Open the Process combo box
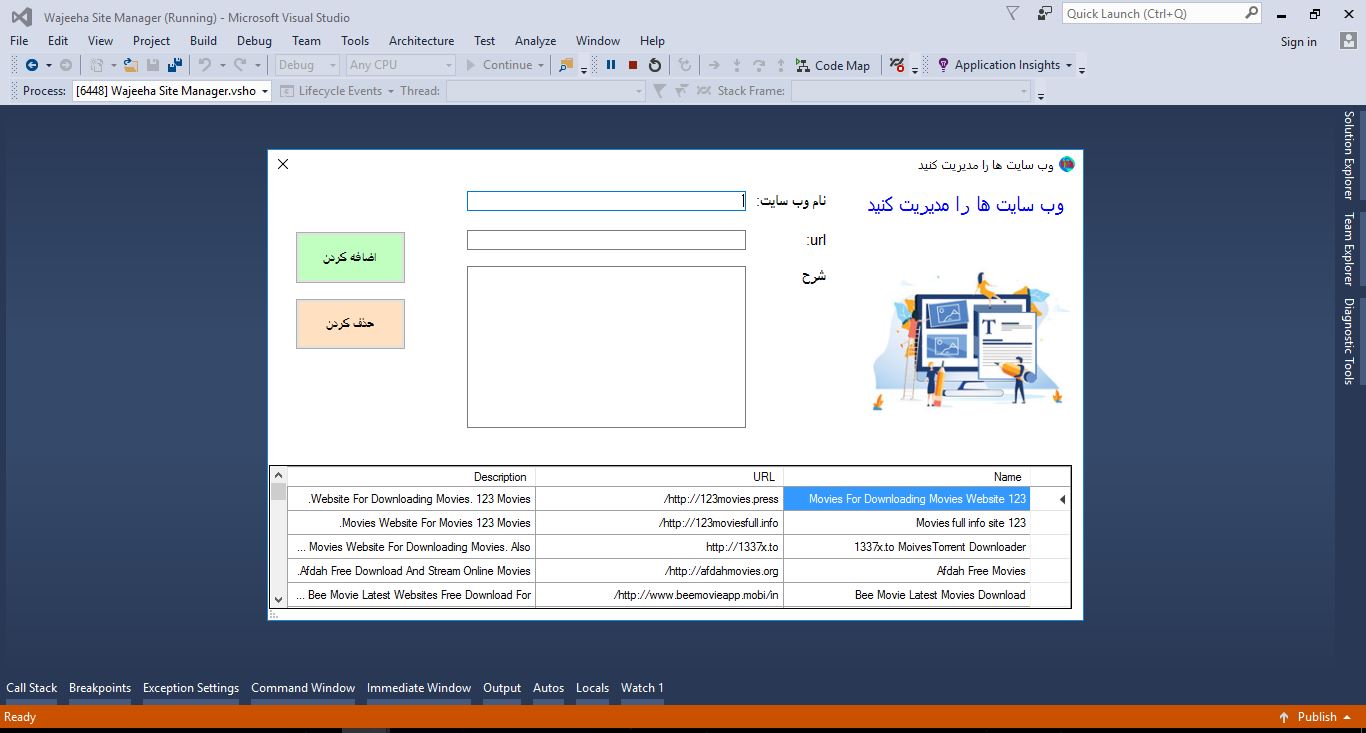 coord(172,91)
